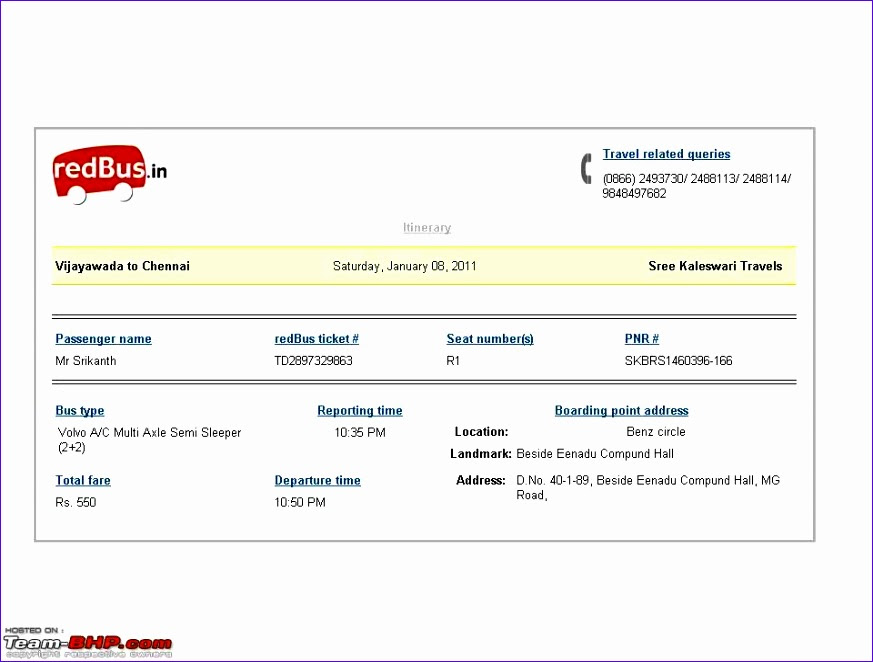Click passenger name Mr Srikanth
Screen dimensions: 873x662
[86, 361]
